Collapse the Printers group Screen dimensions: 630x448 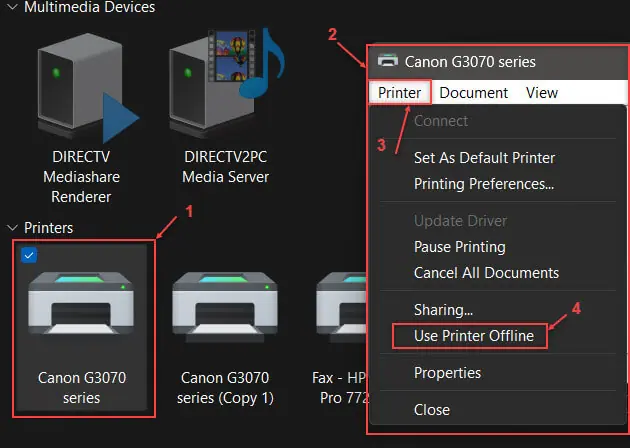pos(12,228)
